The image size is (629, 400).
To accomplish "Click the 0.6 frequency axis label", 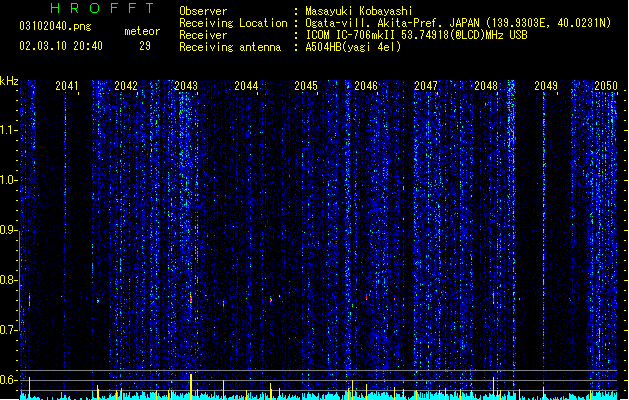I will tap(9, 380).
